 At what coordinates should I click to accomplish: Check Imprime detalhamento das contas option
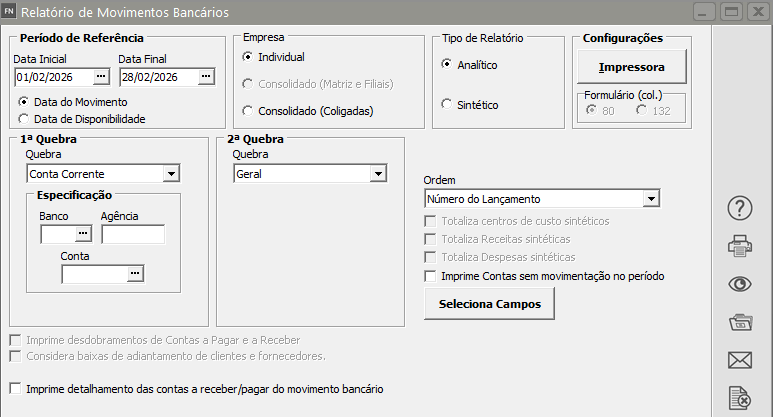(15, 389)
